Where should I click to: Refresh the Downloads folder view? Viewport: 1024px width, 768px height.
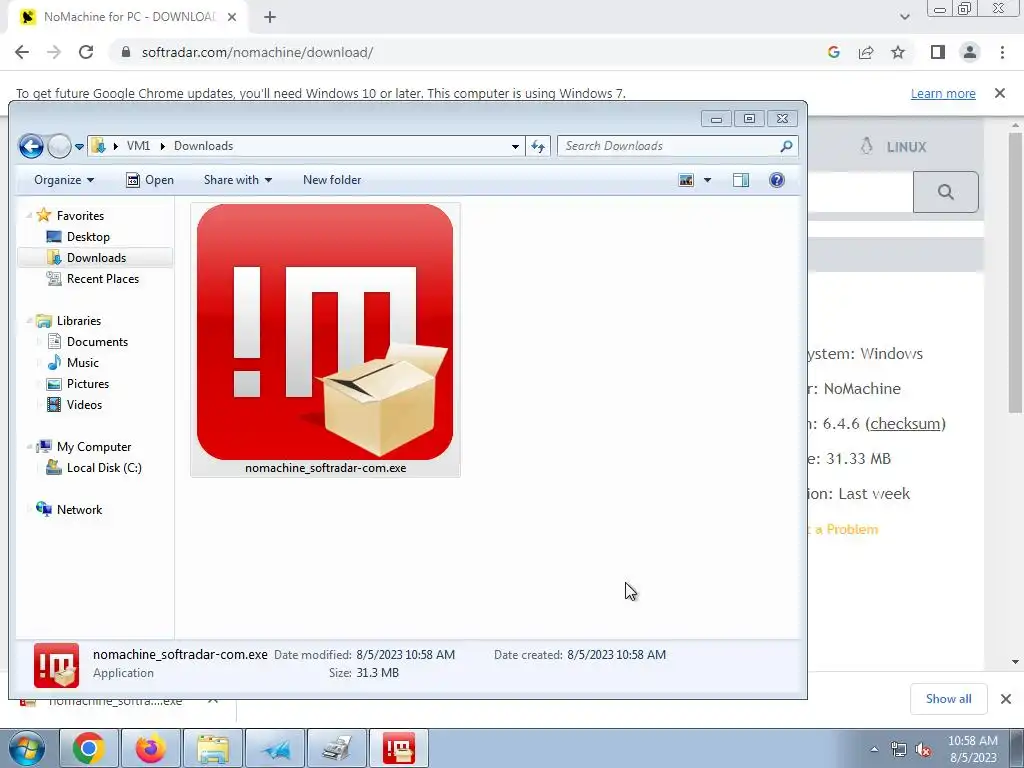pyautogui.click(x=537, y=146)
